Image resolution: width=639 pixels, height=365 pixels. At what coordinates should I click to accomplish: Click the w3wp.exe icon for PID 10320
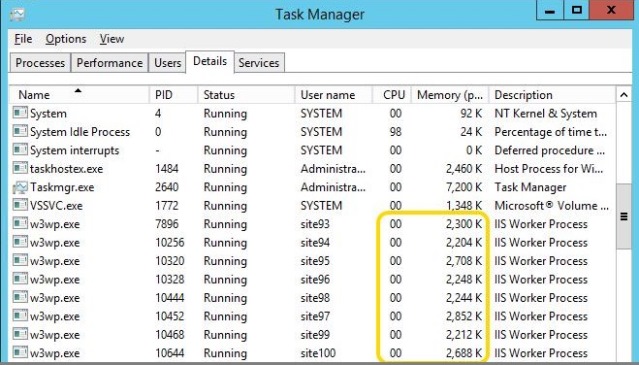coord(20,260)
